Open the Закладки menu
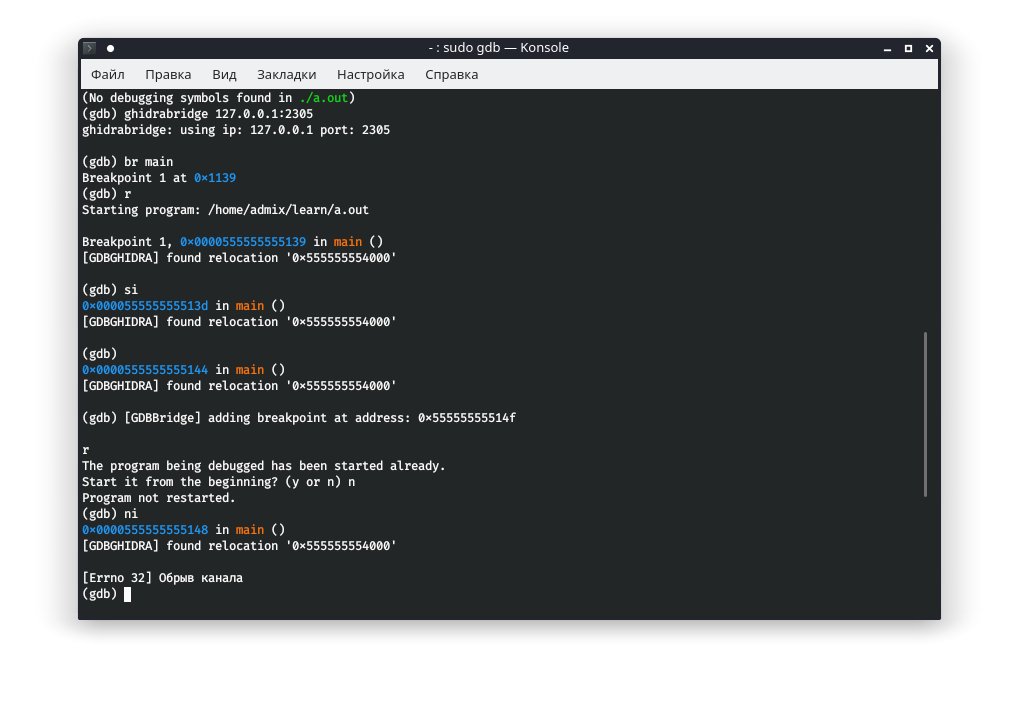The image size is (1019, 708). 287,75
